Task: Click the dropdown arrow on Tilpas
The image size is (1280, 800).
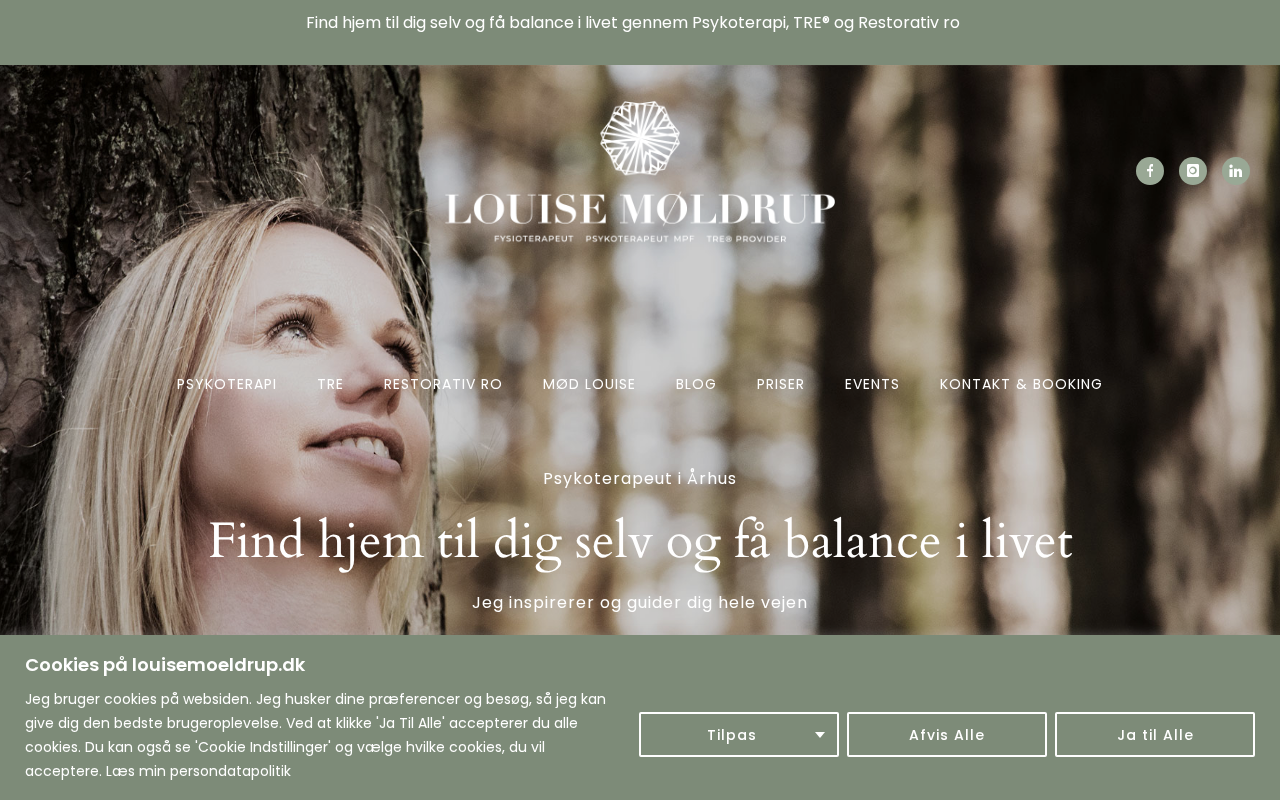Action: pos(820,735)
